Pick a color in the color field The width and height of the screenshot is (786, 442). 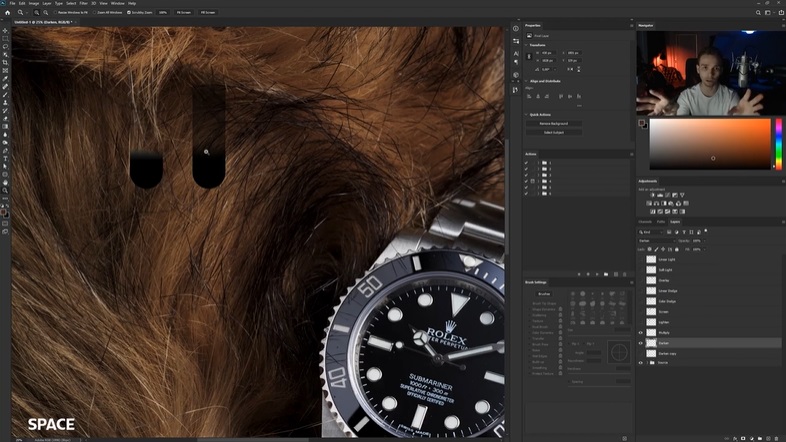tap(710, 144)
